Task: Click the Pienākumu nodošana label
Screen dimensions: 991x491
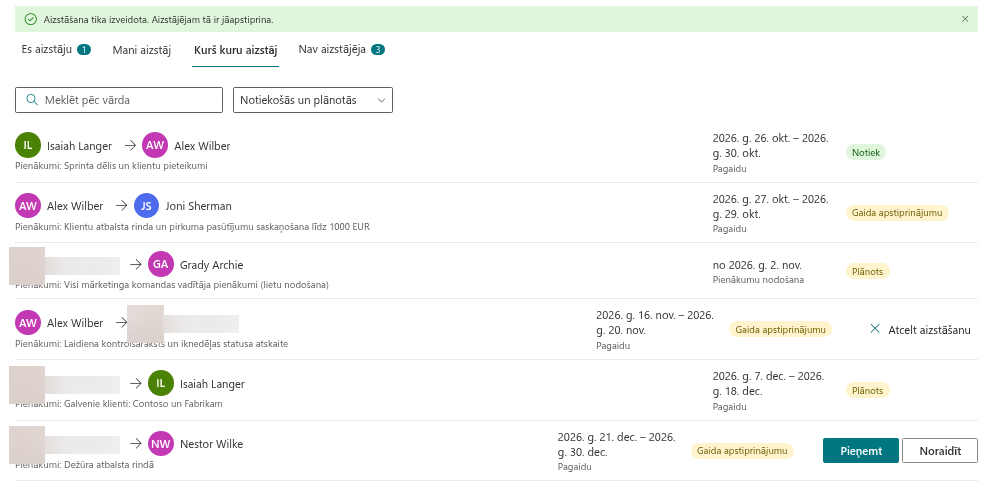Action: tap(758, 279)
